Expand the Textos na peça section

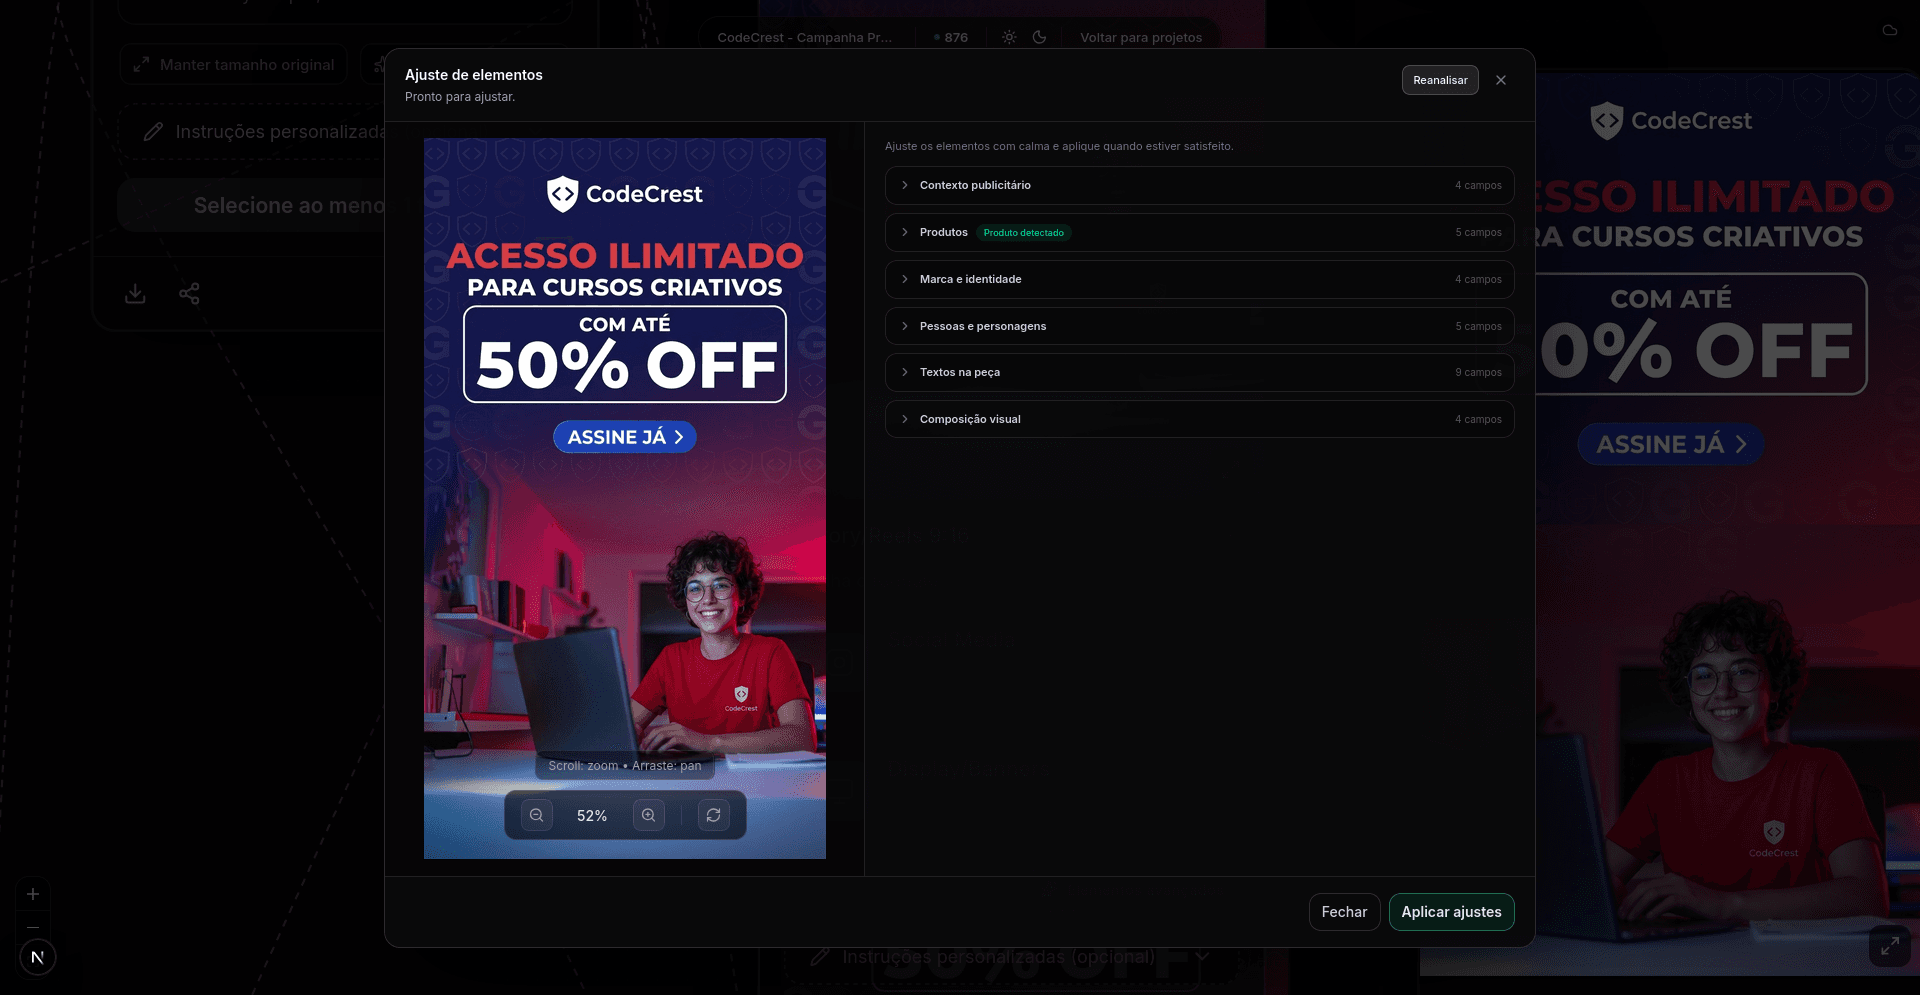pyautogui.click(x=1199, y=372)
